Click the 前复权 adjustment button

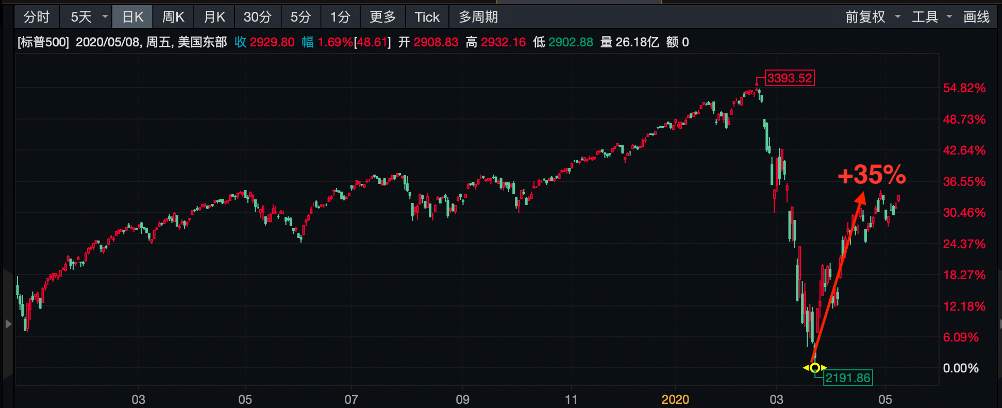tap(865, 17)
